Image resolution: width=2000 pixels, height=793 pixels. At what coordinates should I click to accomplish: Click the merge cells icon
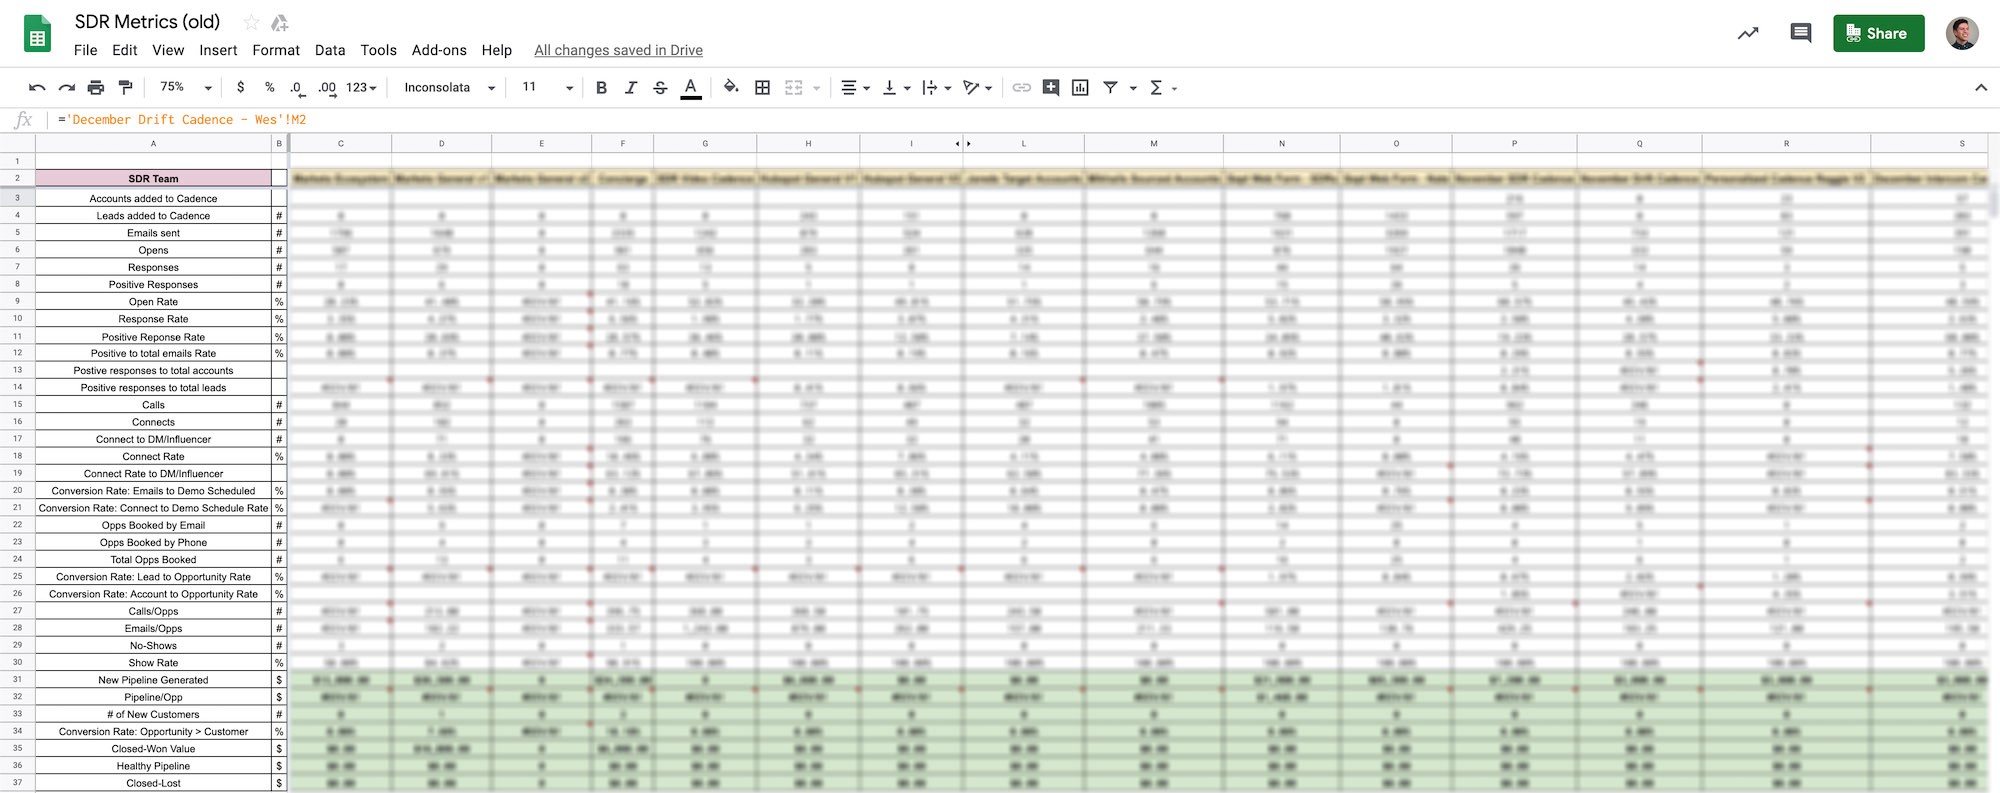[794, 88]
